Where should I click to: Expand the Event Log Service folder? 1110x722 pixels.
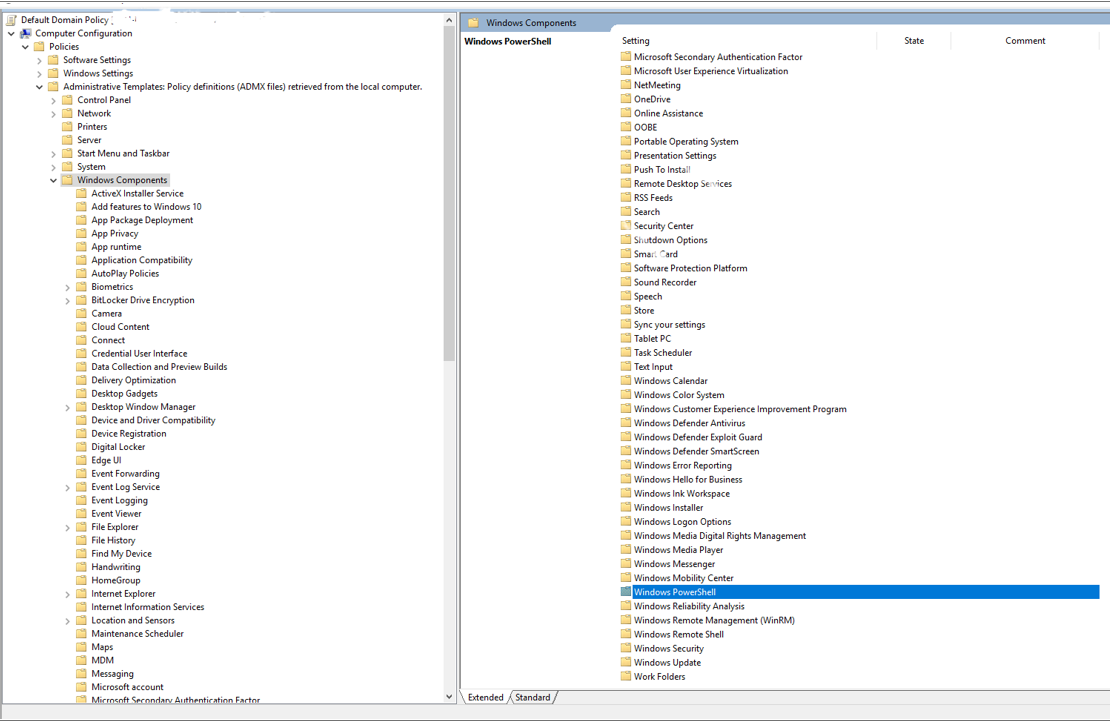(68, 488)
